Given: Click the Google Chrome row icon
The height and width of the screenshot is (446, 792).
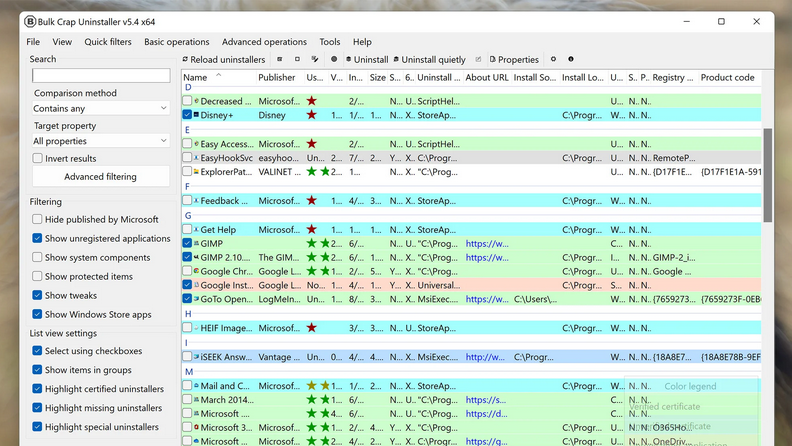Looking at the screenshot, I should (196, 271).
